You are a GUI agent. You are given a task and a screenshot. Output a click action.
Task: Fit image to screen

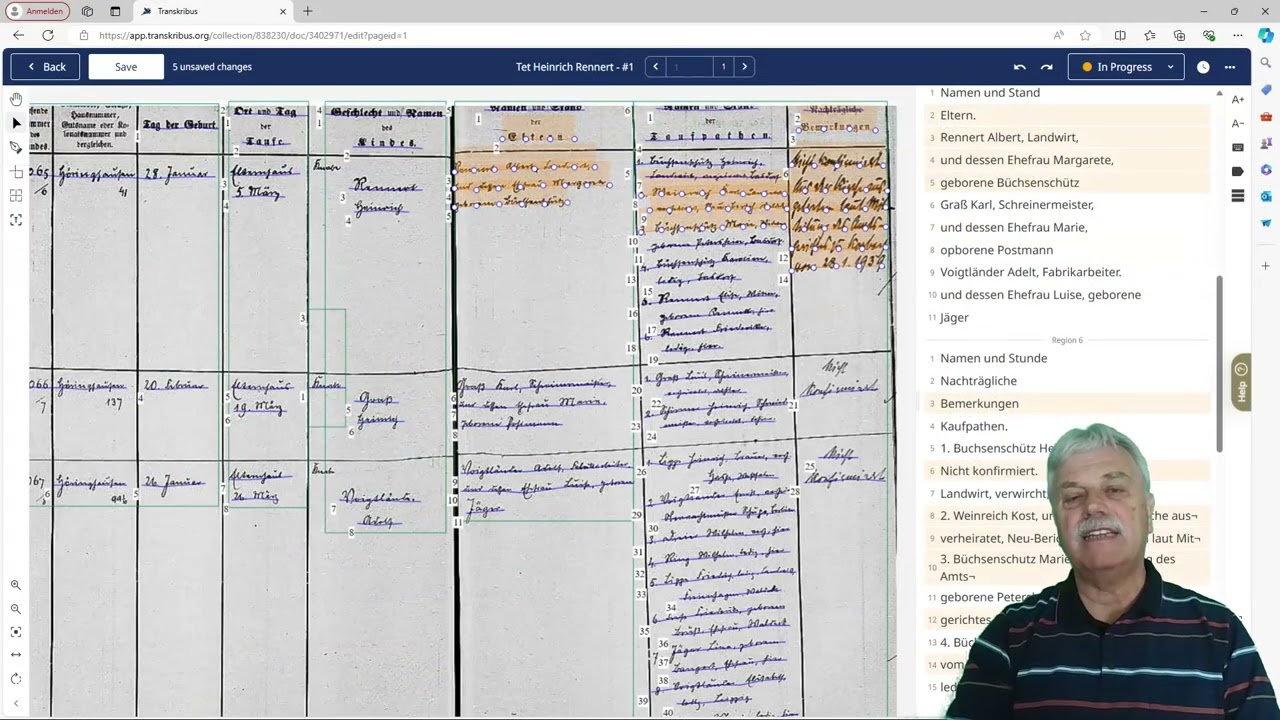click(x=16, y=632)
